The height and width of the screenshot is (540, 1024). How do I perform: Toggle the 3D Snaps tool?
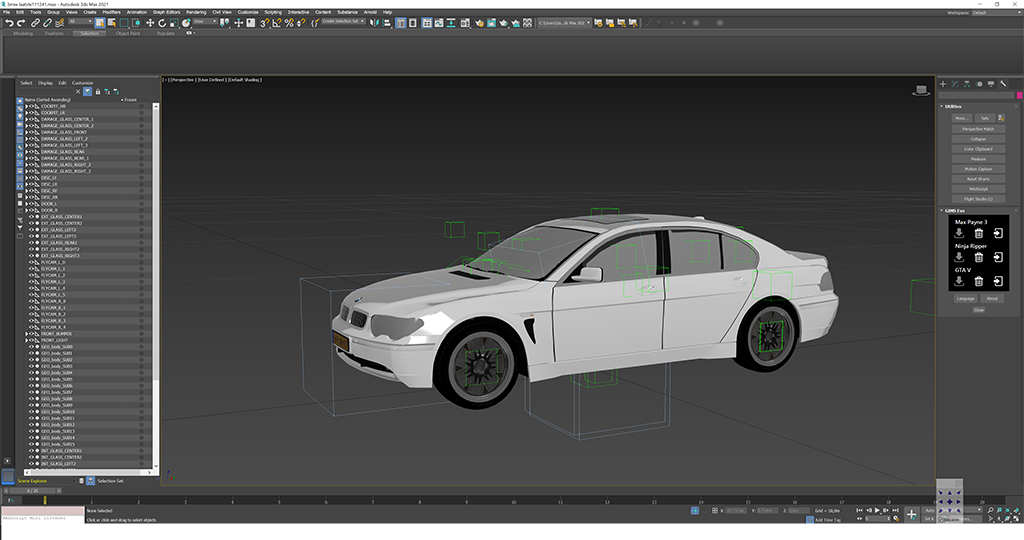264,23
